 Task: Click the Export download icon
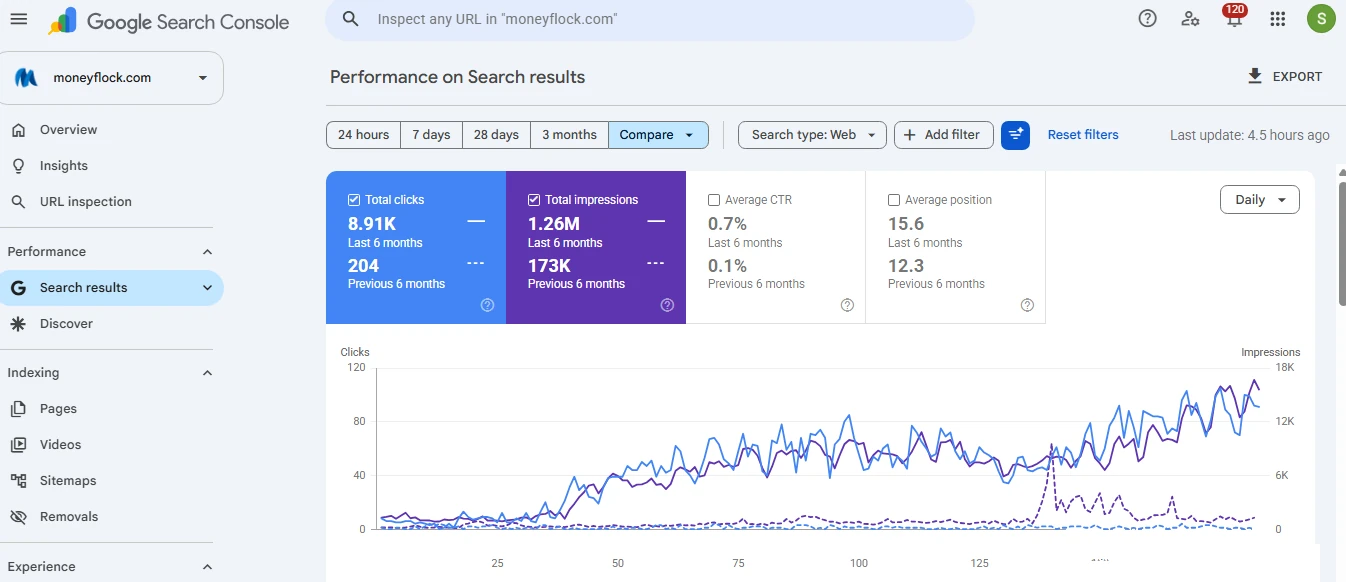(1255, 76)
